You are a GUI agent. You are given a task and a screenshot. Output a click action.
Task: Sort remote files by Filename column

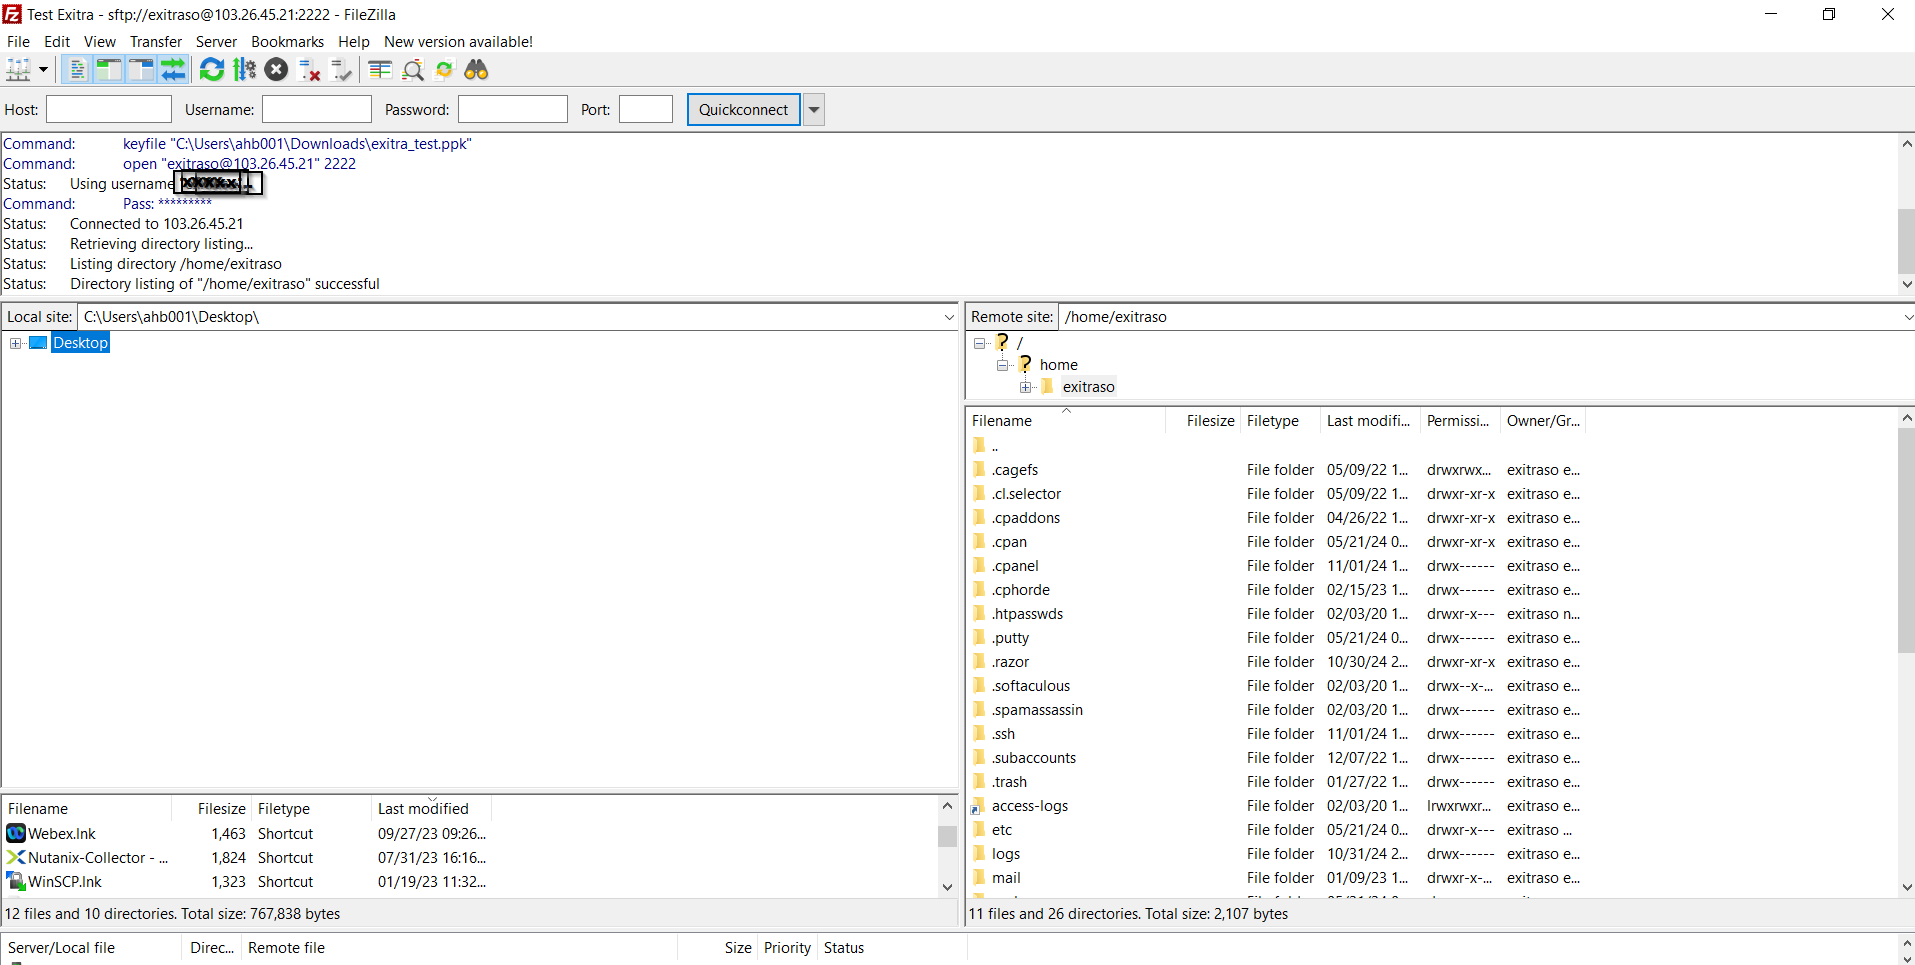(1066, 421)
